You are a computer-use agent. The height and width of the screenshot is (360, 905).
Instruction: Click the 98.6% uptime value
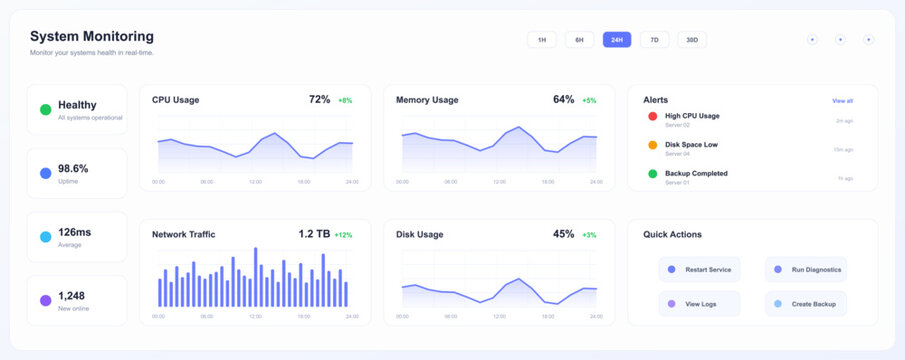(73, 168)
